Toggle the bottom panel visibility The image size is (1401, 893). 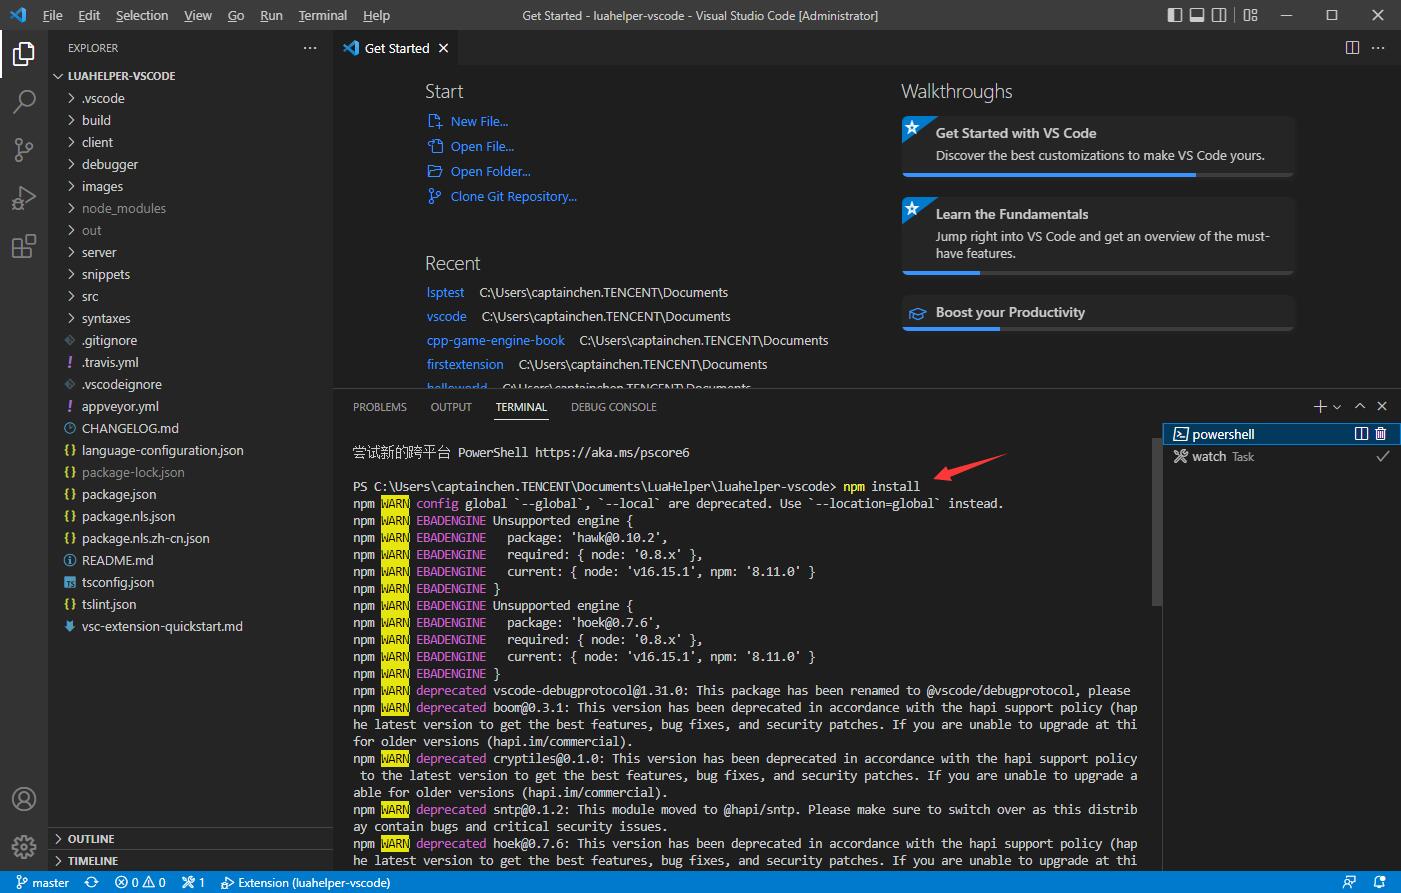1197,15
